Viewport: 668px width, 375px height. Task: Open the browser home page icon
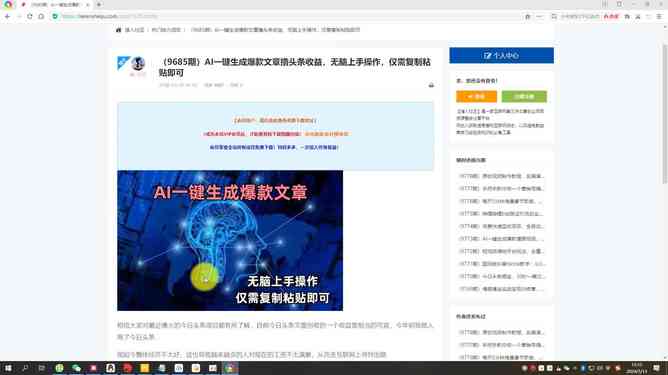[x=41, y=16]
